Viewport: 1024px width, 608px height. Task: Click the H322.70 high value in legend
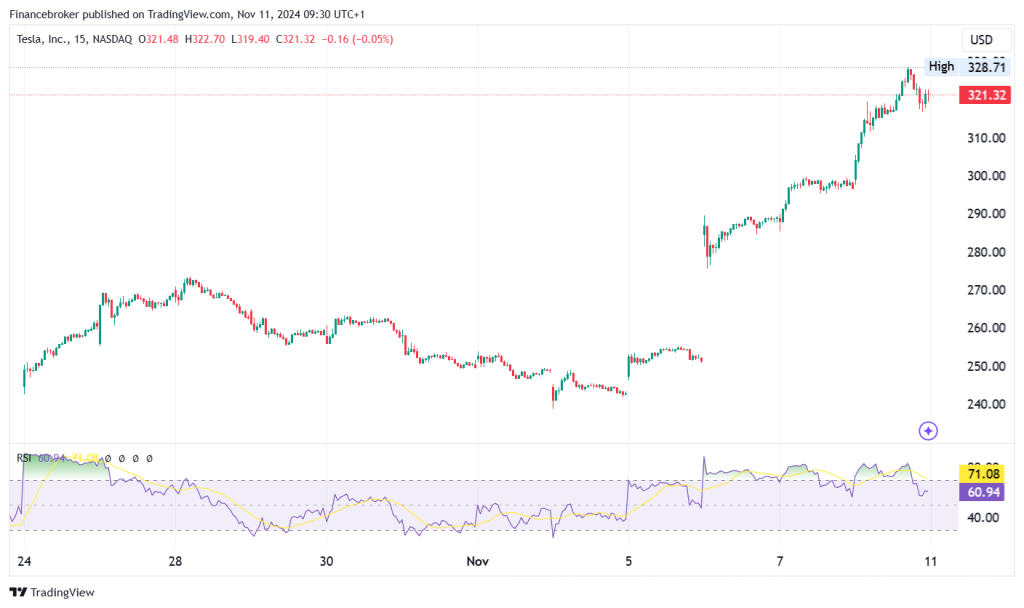point(204,39)
